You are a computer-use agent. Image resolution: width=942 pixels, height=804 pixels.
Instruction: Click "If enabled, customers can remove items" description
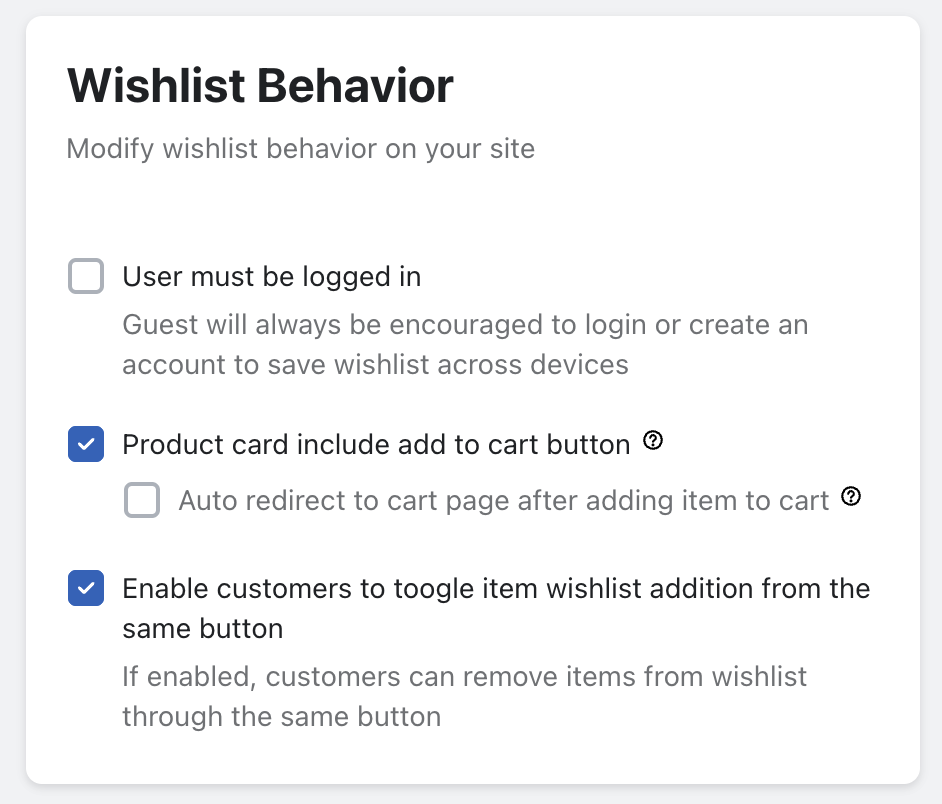(x=464, y=677)
